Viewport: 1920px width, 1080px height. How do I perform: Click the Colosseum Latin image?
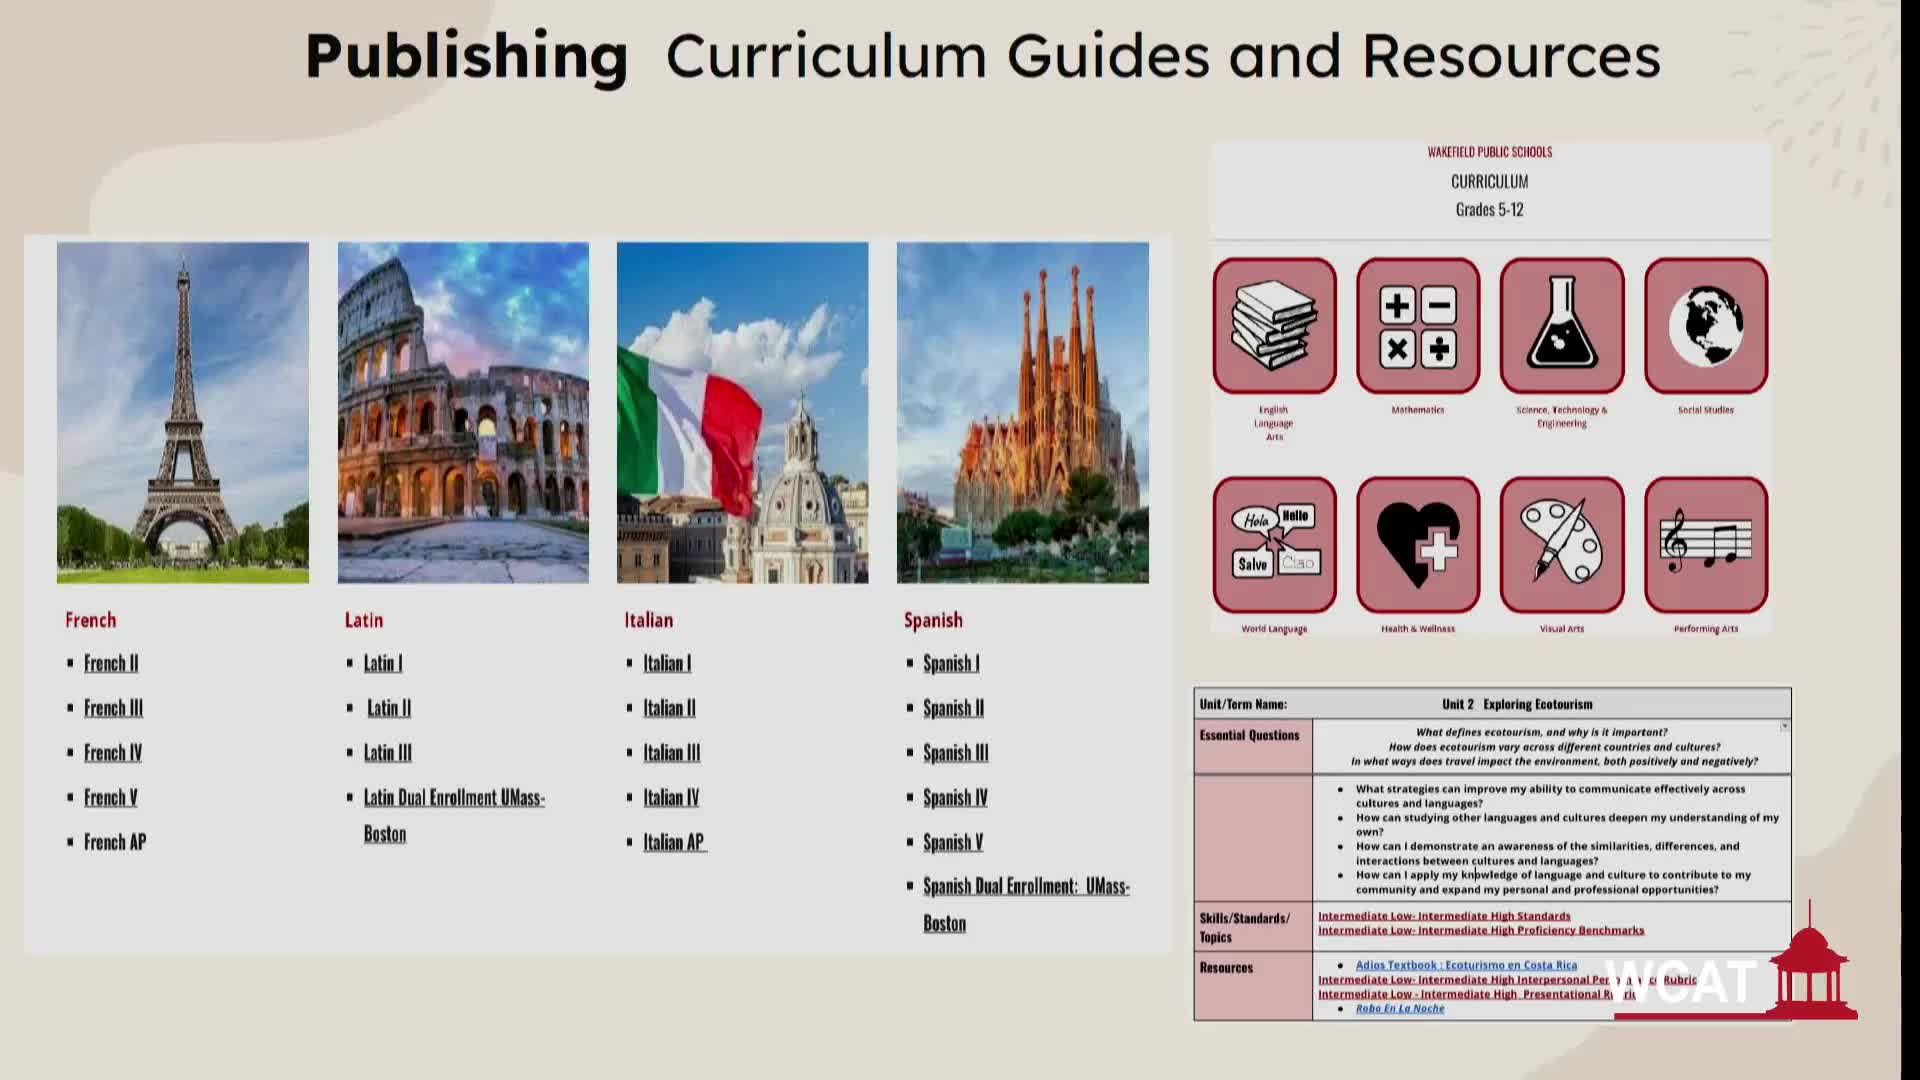463,412
